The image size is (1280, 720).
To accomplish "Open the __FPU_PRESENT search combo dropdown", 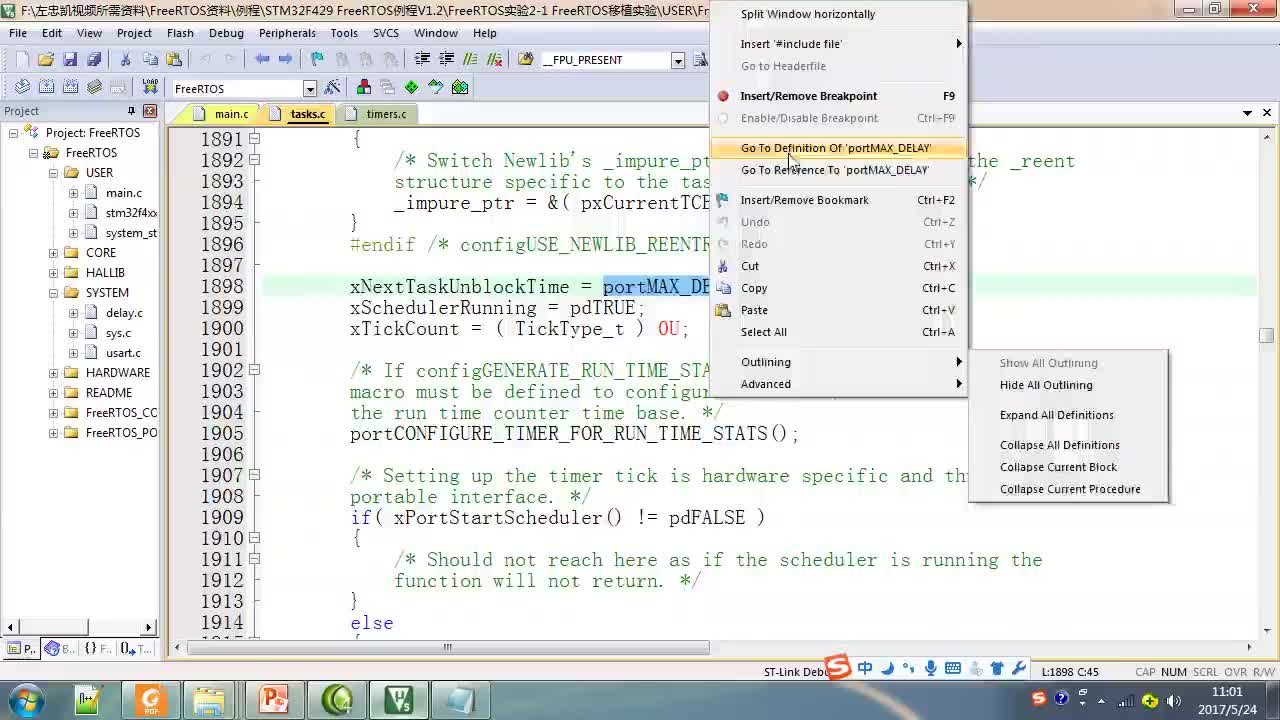I will [x=677, y=61].
